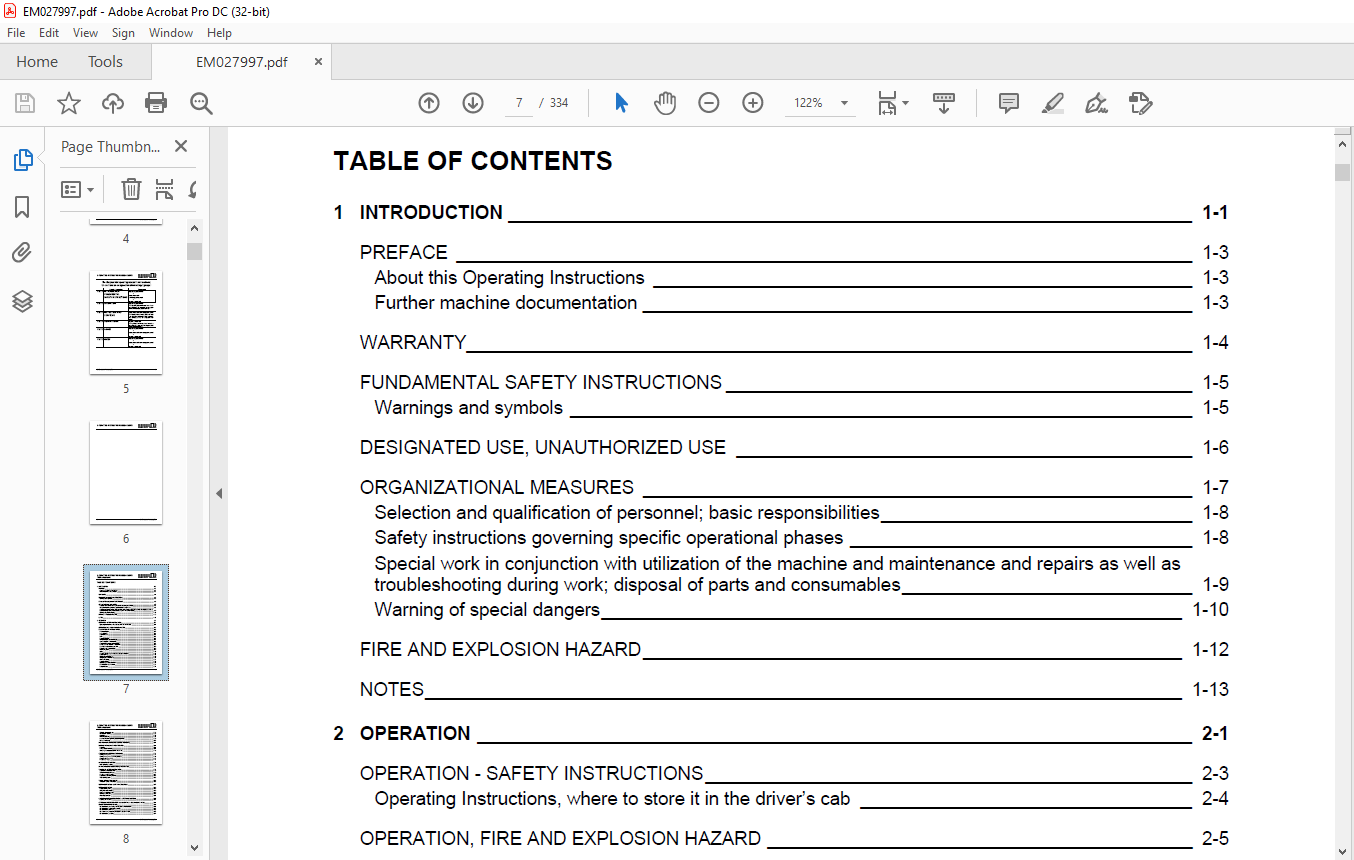Open the Window menu
The height and width of the screenshot is (860, 1354).
171,33
